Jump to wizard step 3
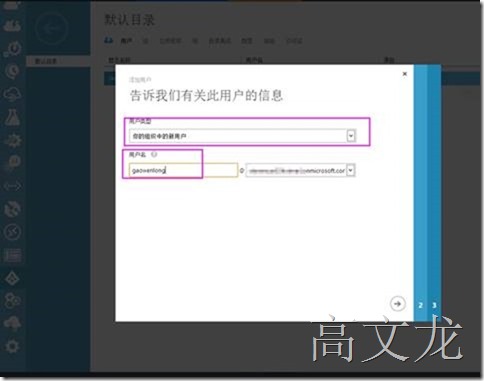484x381 pixels. (x=434, y=305)
